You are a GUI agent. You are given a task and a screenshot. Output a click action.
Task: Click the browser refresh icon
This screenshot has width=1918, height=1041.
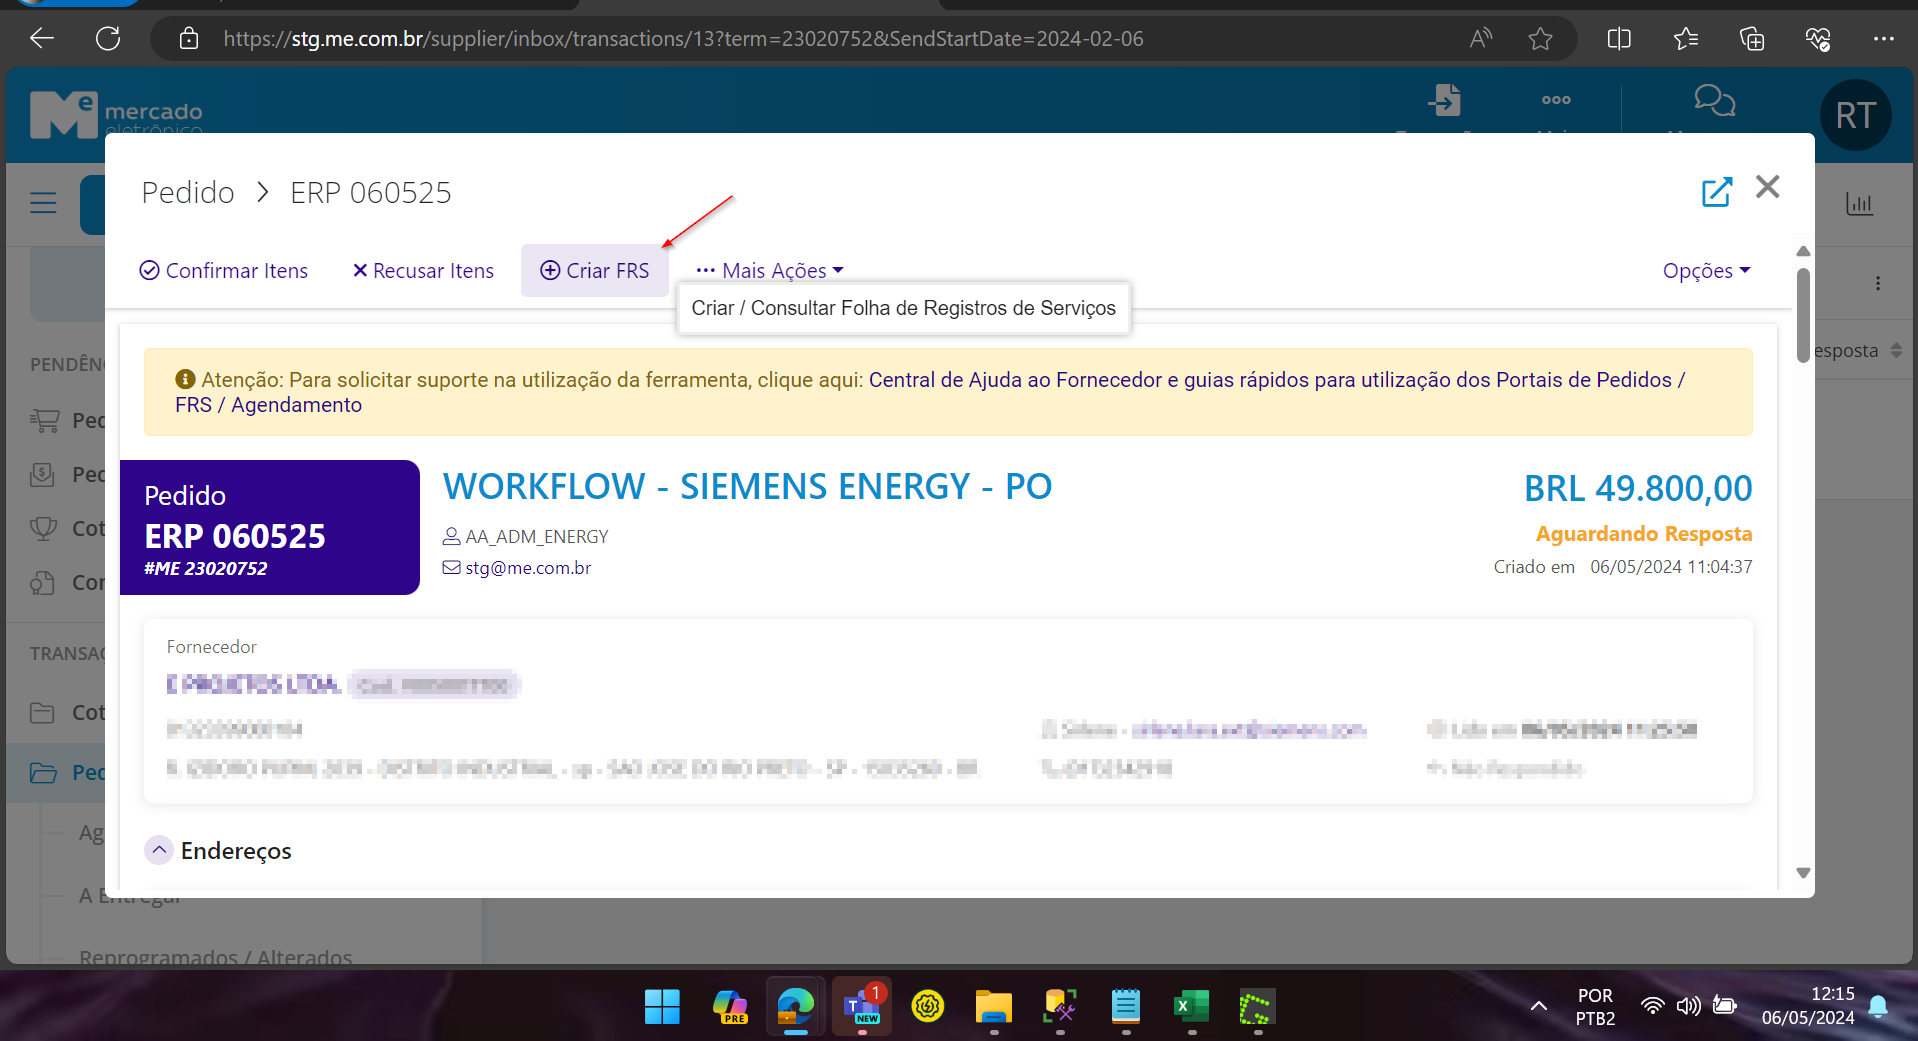[108, 39]
